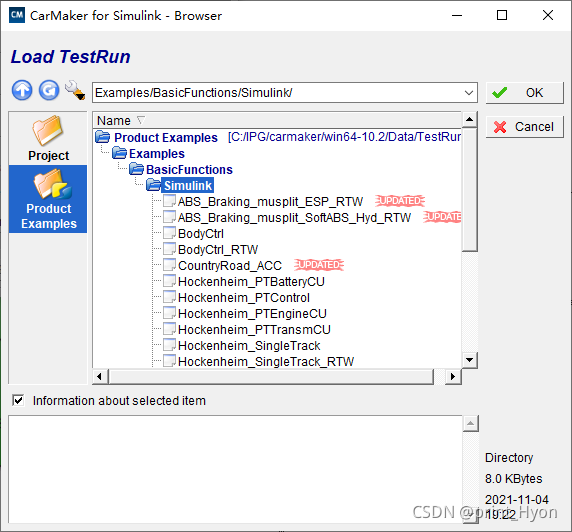
Task: Click file icon beside Hockenheim_PTBatteryCU
Action: [169, 281]
